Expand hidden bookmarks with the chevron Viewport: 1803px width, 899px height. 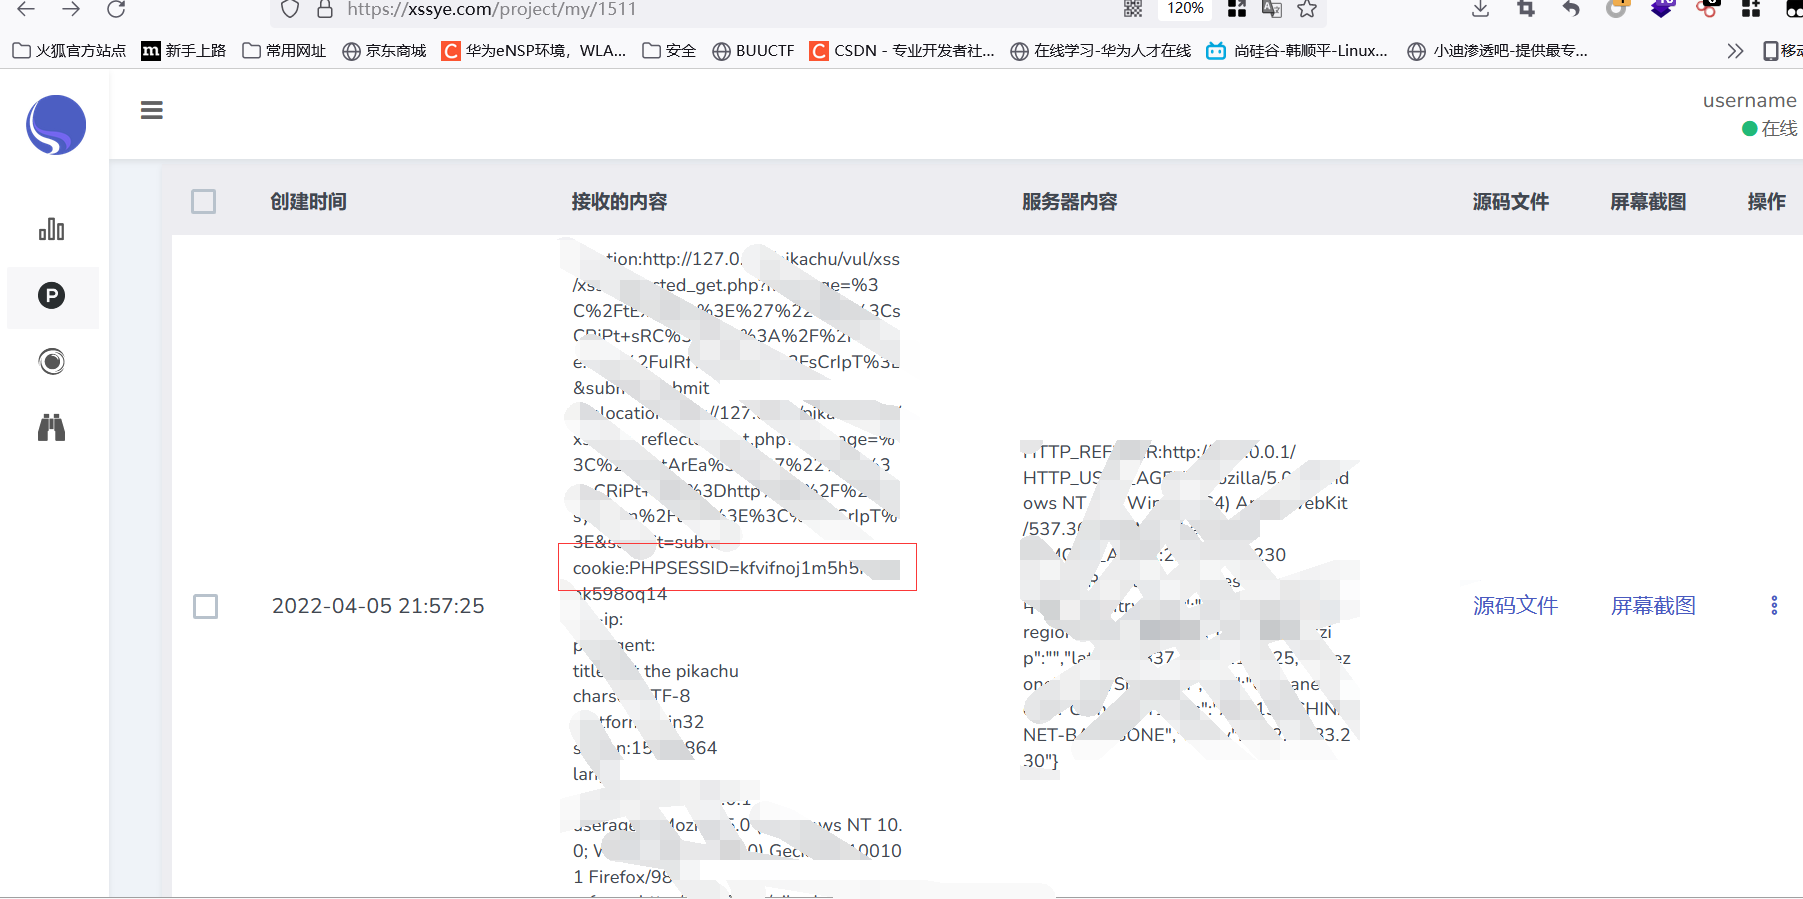(x=1735, y=51)
